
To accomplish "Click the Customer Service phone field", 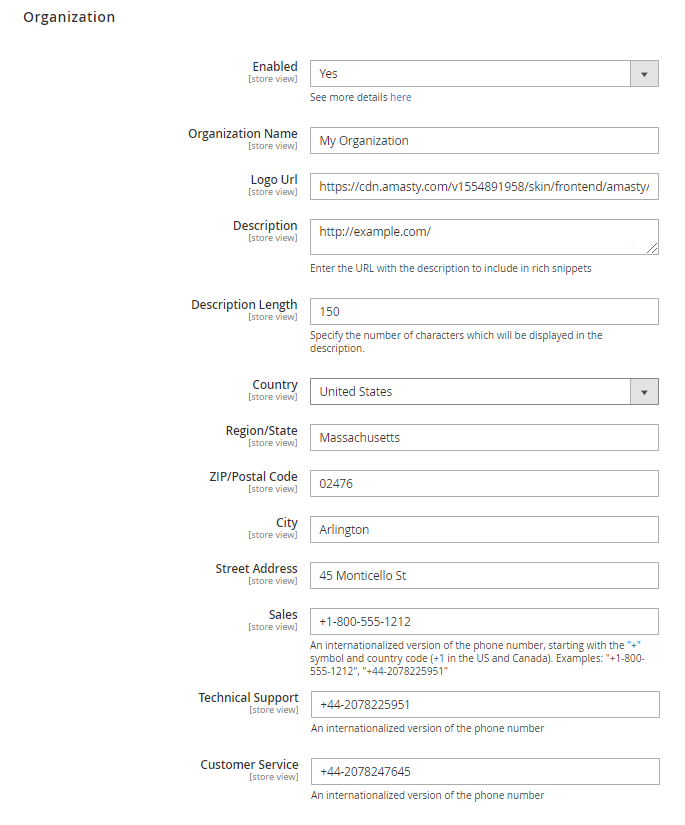I will coord(484,772).
